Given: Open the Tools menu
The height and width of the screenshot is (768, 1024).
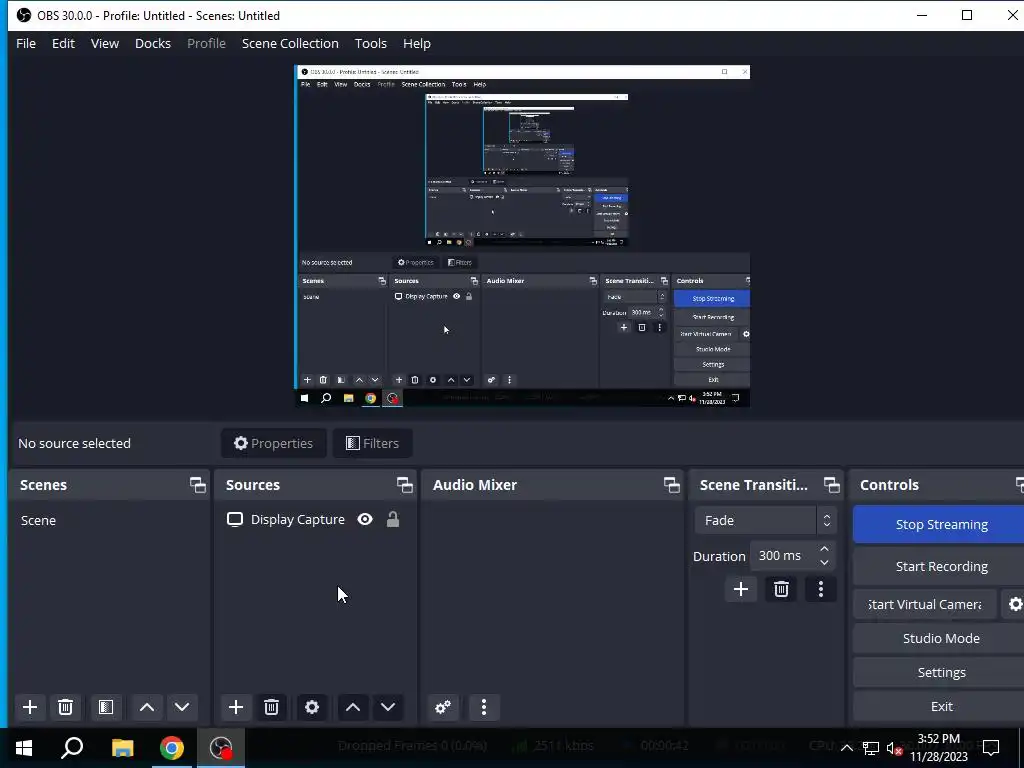Looking at the screenshot, I should pos(371,44).
